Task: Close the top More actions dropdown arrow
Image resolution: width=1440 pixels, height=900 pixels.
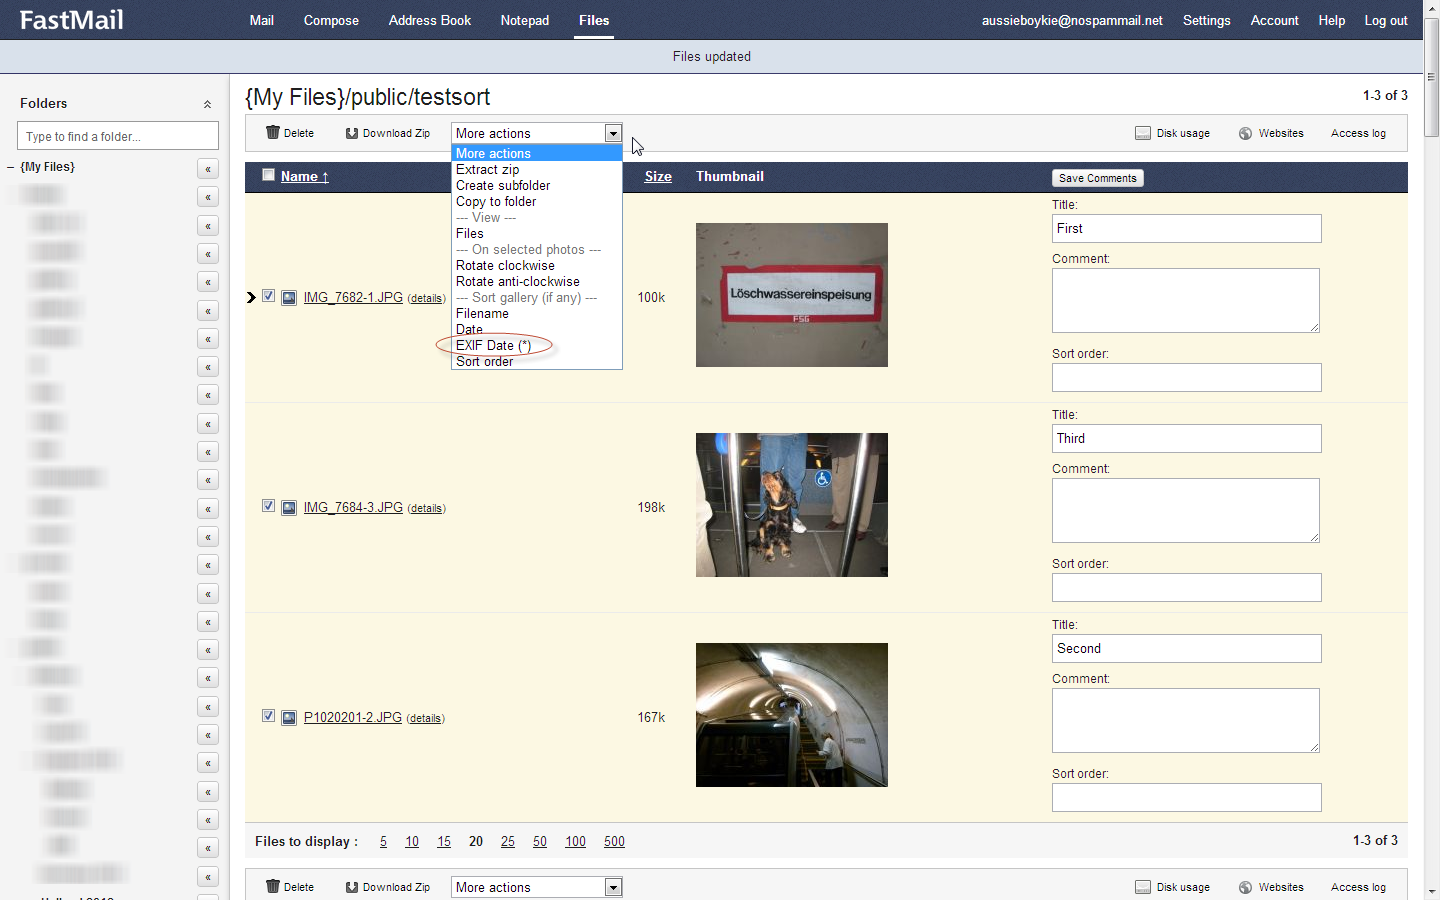Action: pos(613,133)
